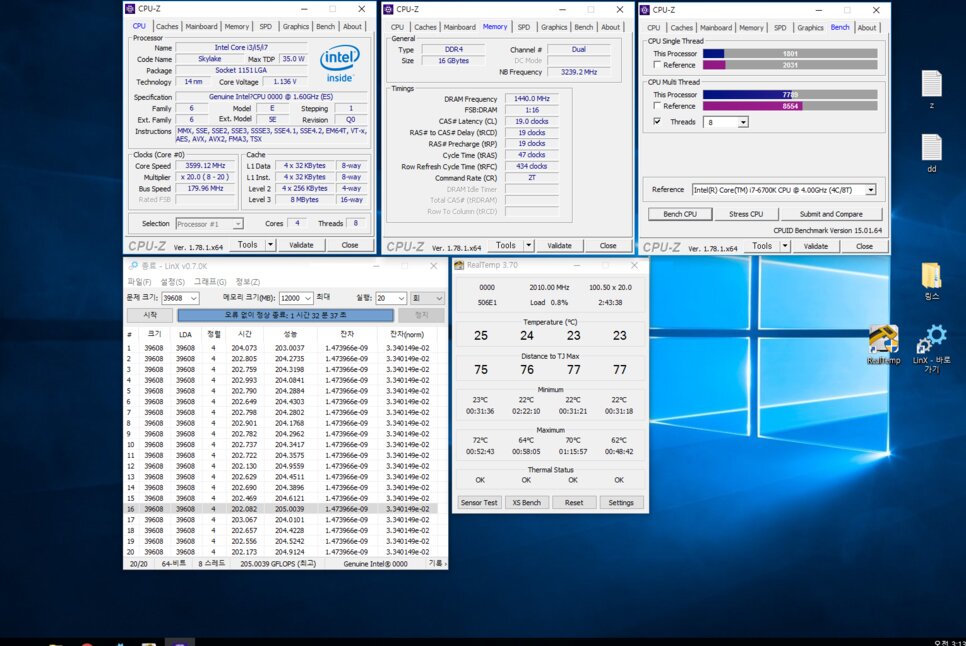The height and width of the screenshot is (646, 966).
Task: Click the LinX 잔차(norm) column header
Action: click(407, 334)
